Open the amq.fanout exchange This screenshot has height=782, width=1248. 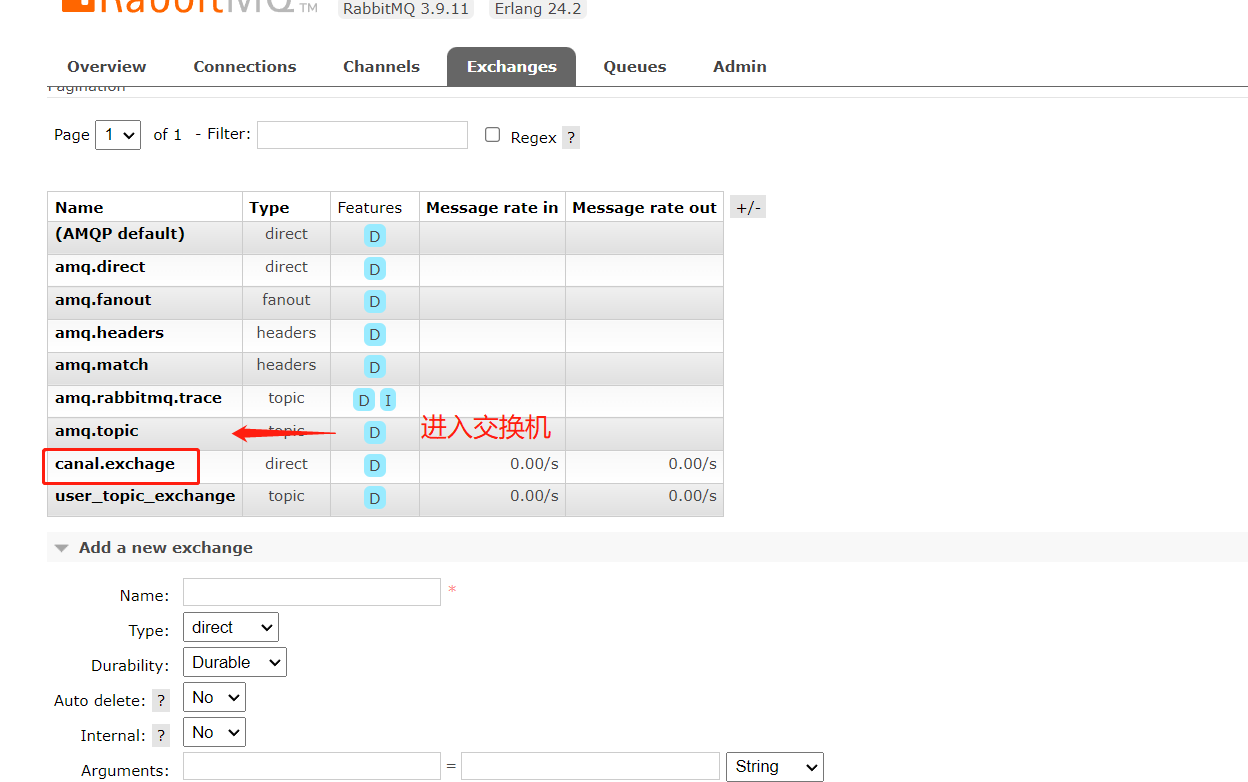coord(103,300)
